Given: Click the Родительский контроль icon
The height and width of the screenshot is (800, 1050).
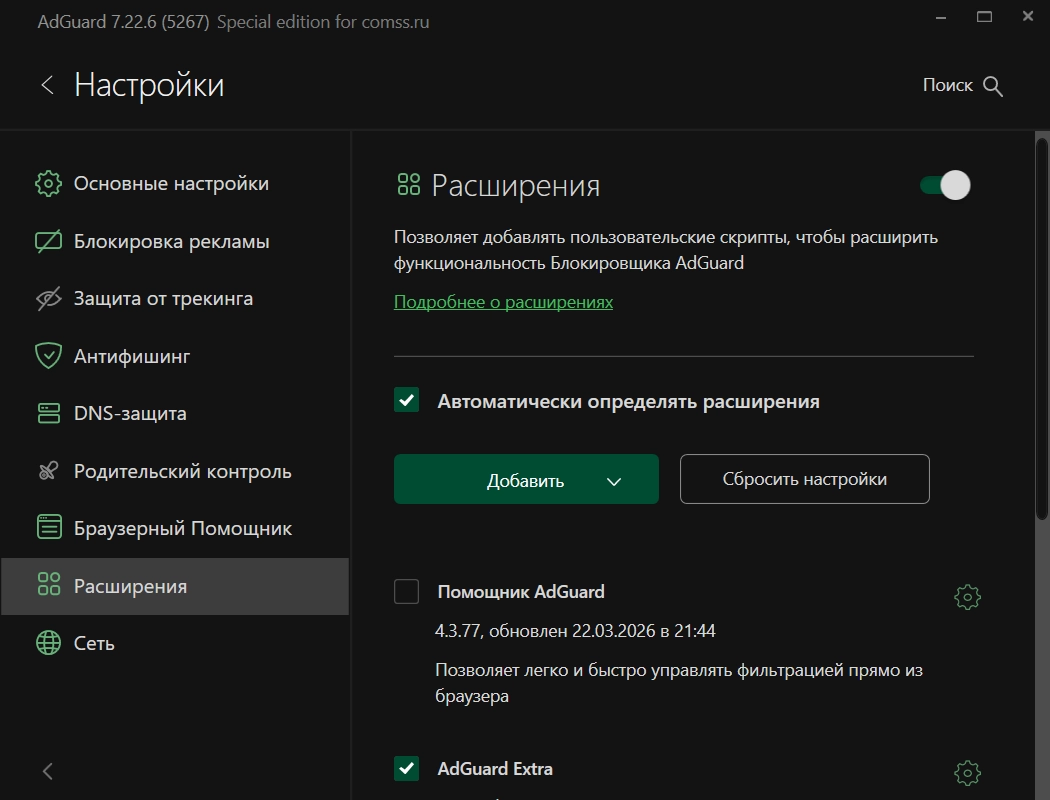Looking at the screenshot, I should point(48,472).
